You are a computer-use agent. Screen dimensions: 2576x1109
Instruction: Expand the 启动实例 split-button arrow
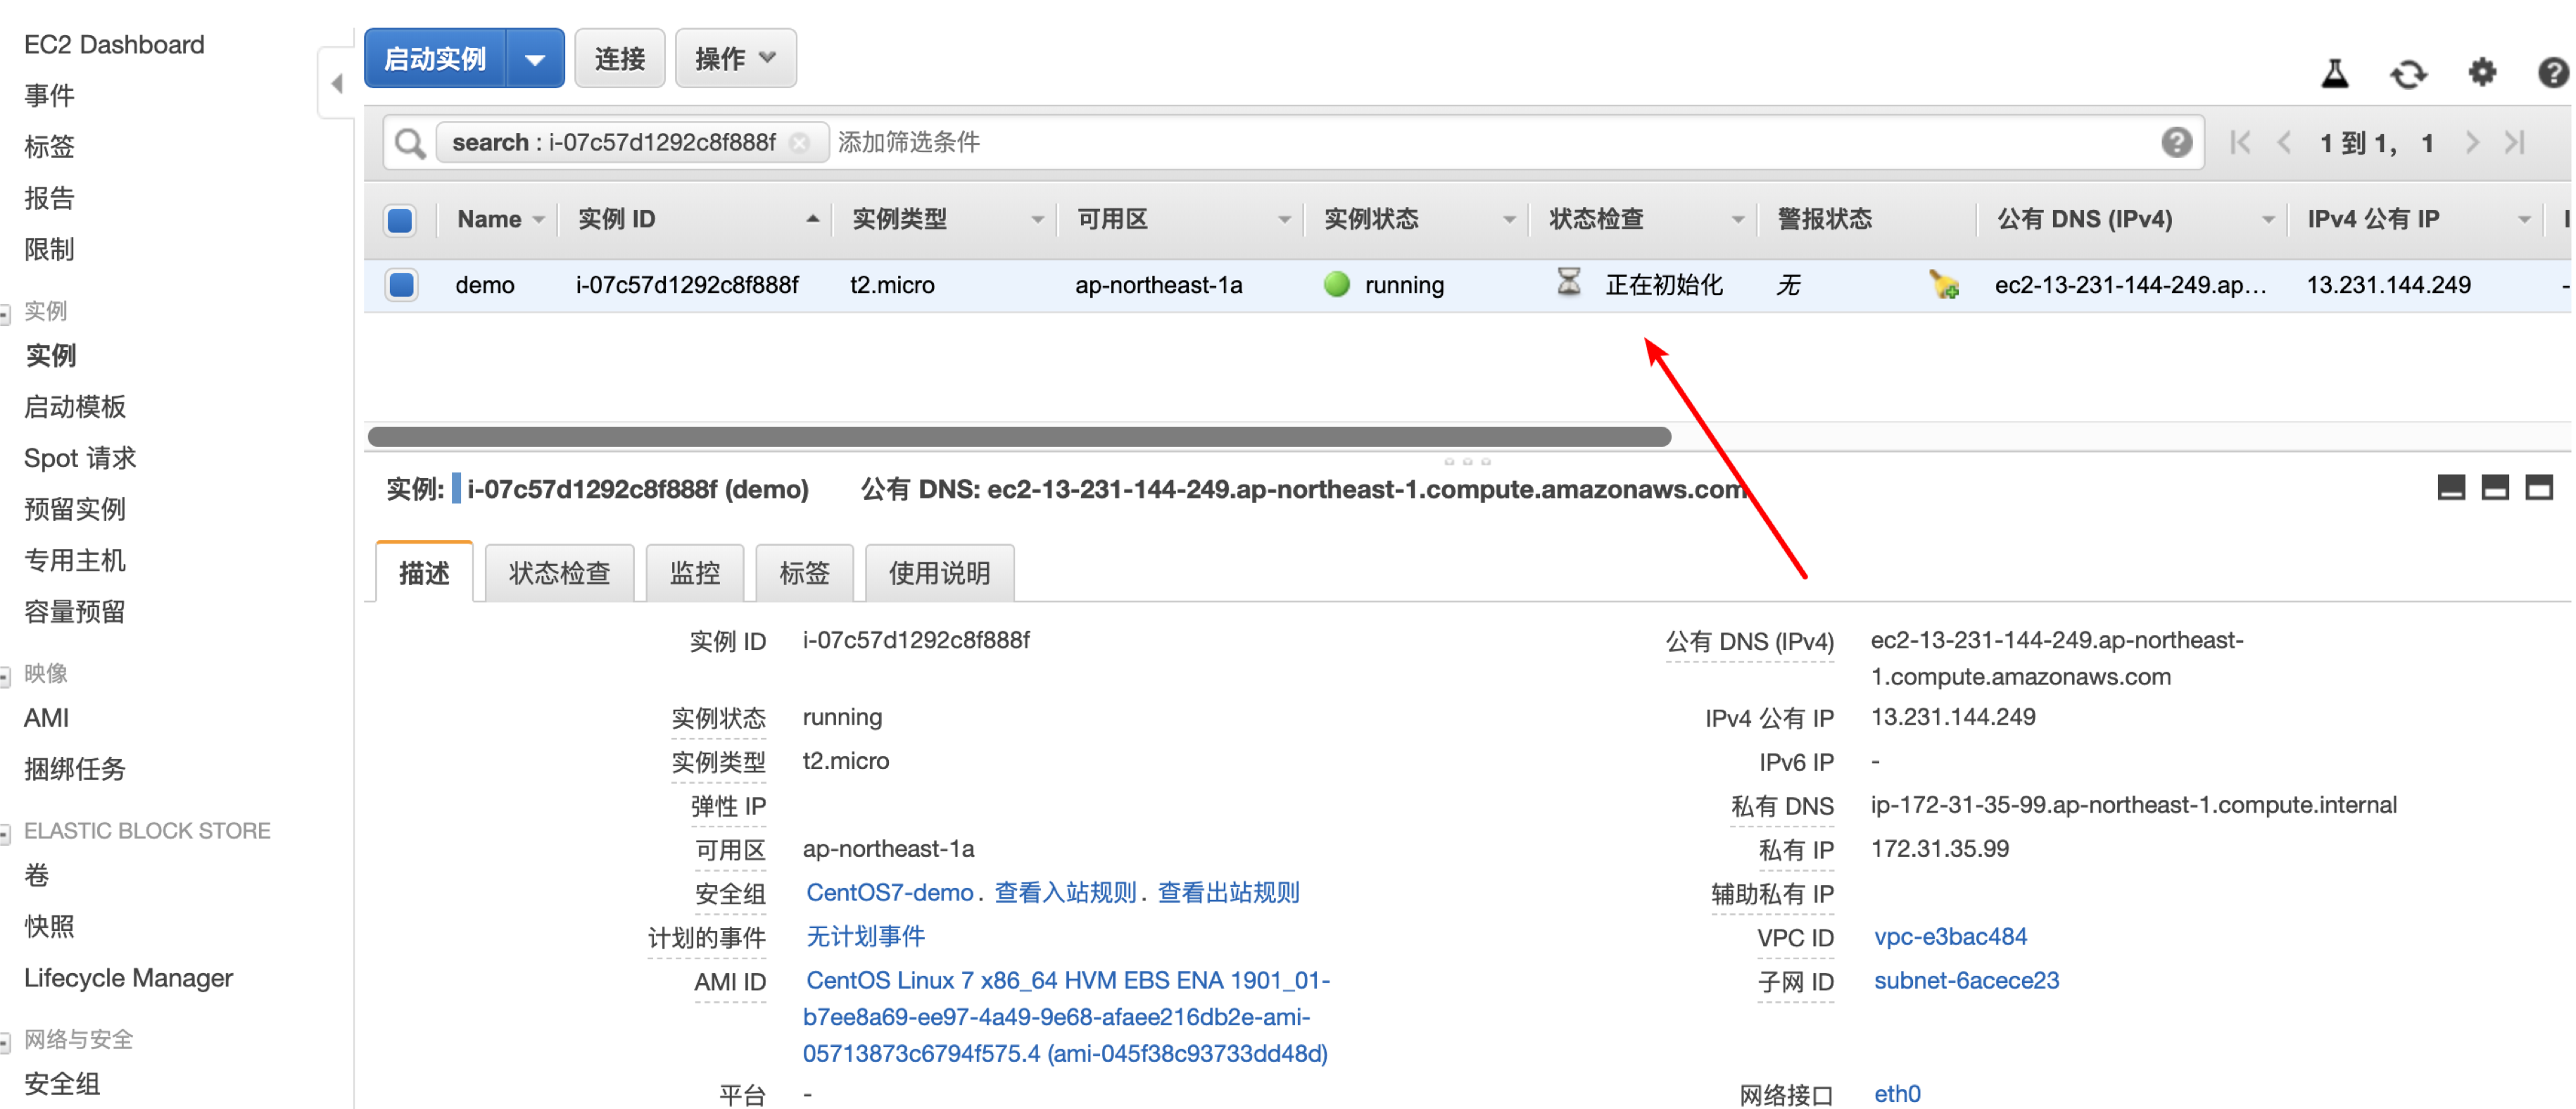coord(537,58)
